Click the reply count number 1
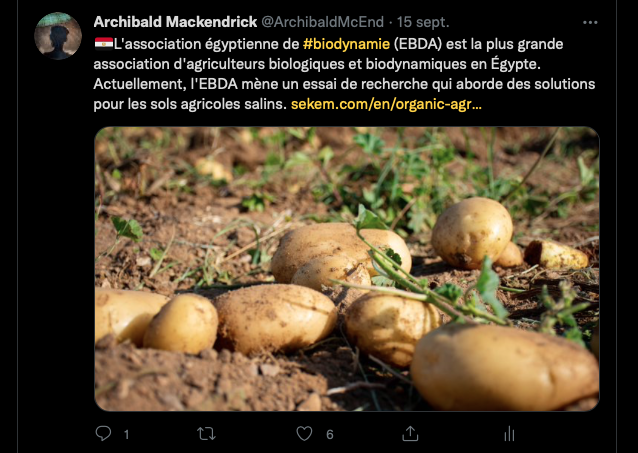 click(127, 435)
